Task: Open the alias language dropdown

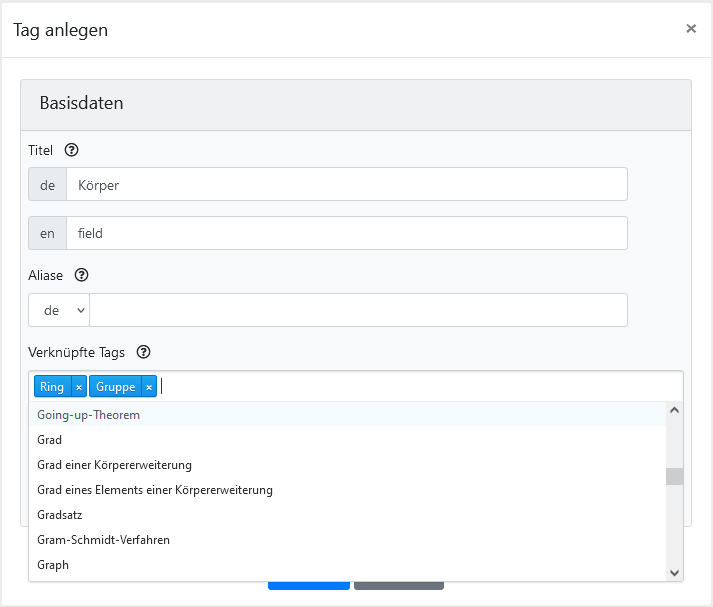Action: [59, 310]
